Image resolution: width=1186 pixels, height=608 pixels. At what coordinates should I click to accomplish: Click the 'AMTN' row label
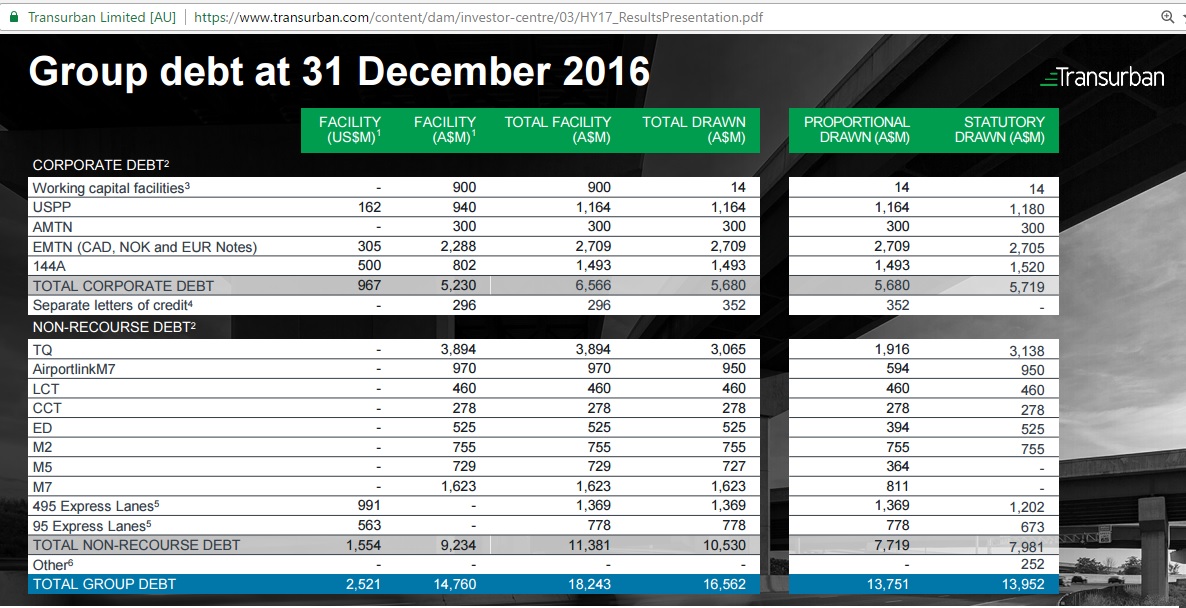(53, 227)
